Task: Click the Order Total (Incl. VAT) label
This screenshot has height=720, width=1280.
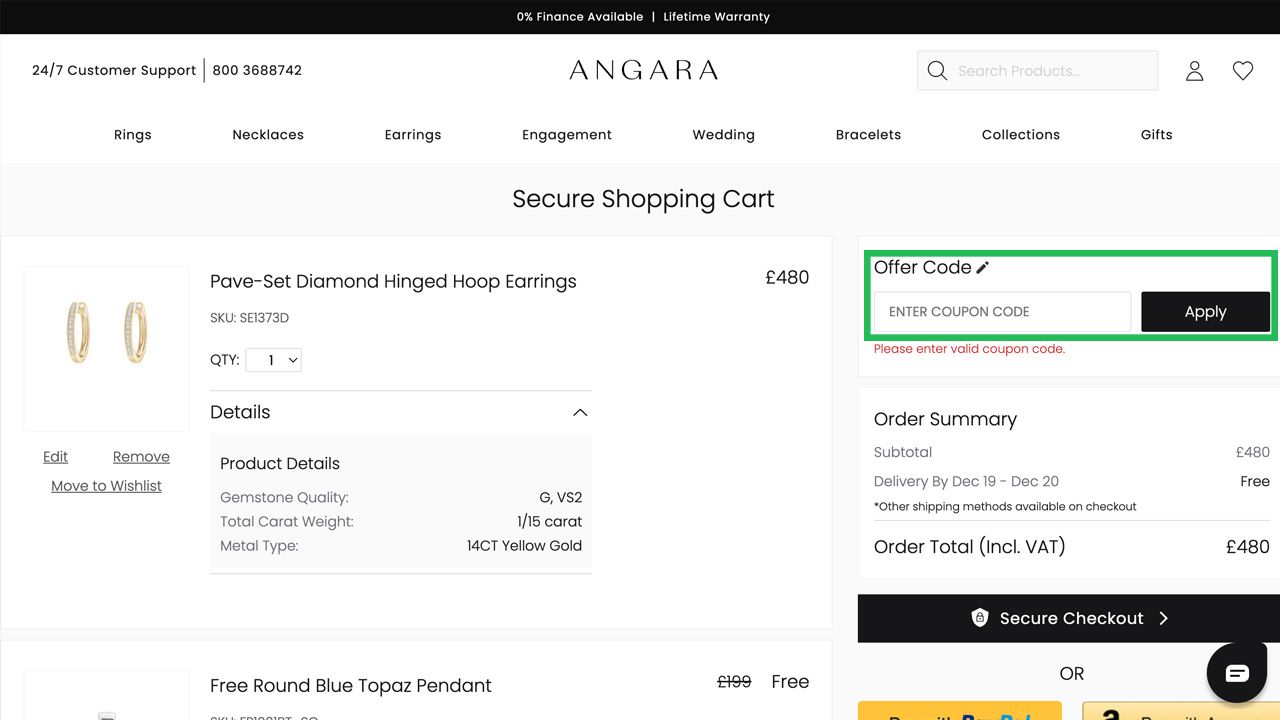Action: pos(969,547)
